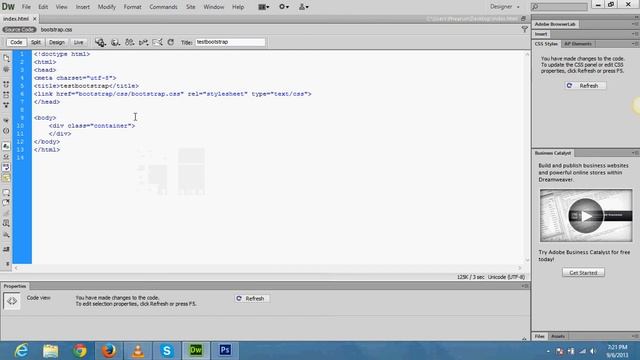Viewport: 640px width, 360px height.
Task: Play the Business Catalyst video thumbnail
Action: [586, 216]
